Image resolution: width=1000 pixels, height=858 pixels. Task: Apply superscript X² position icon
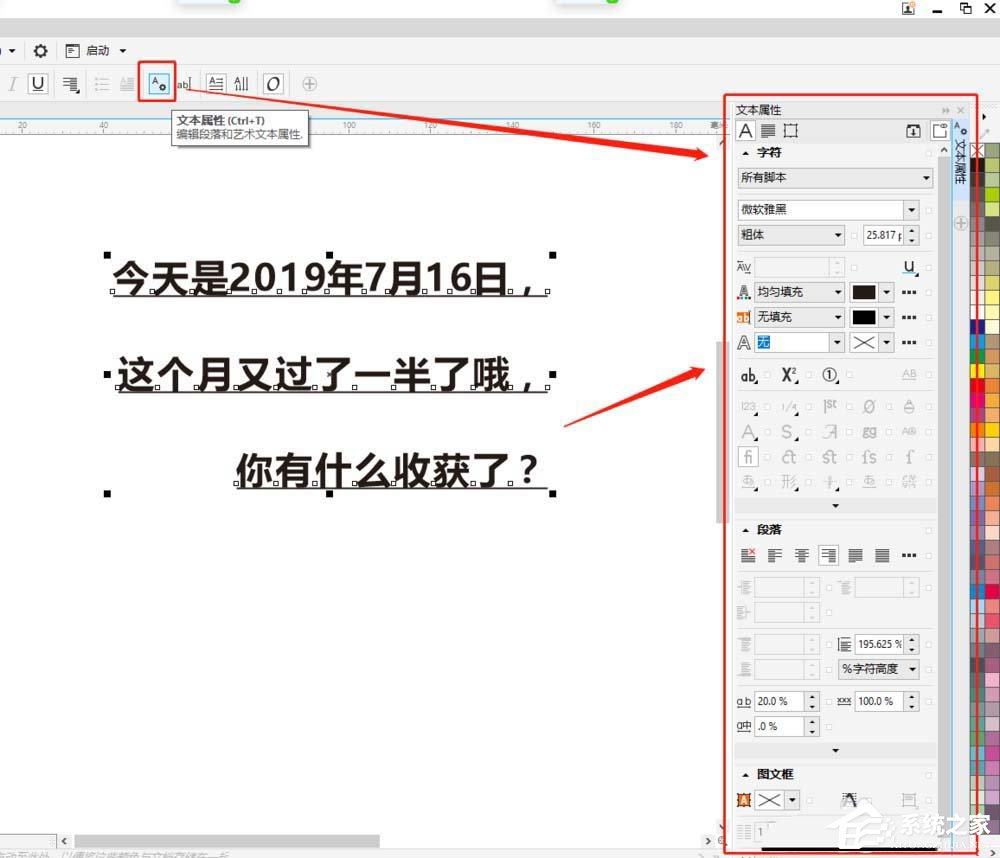point(789,375)
